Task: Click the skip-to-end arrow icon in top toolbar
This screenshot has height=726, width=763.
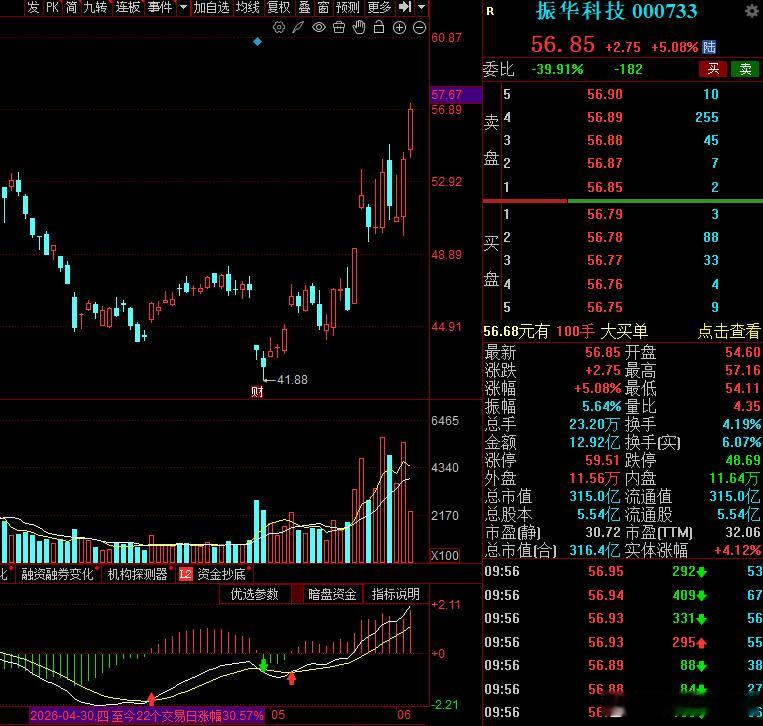Action: pyautogui.click(x=405, y=7)
